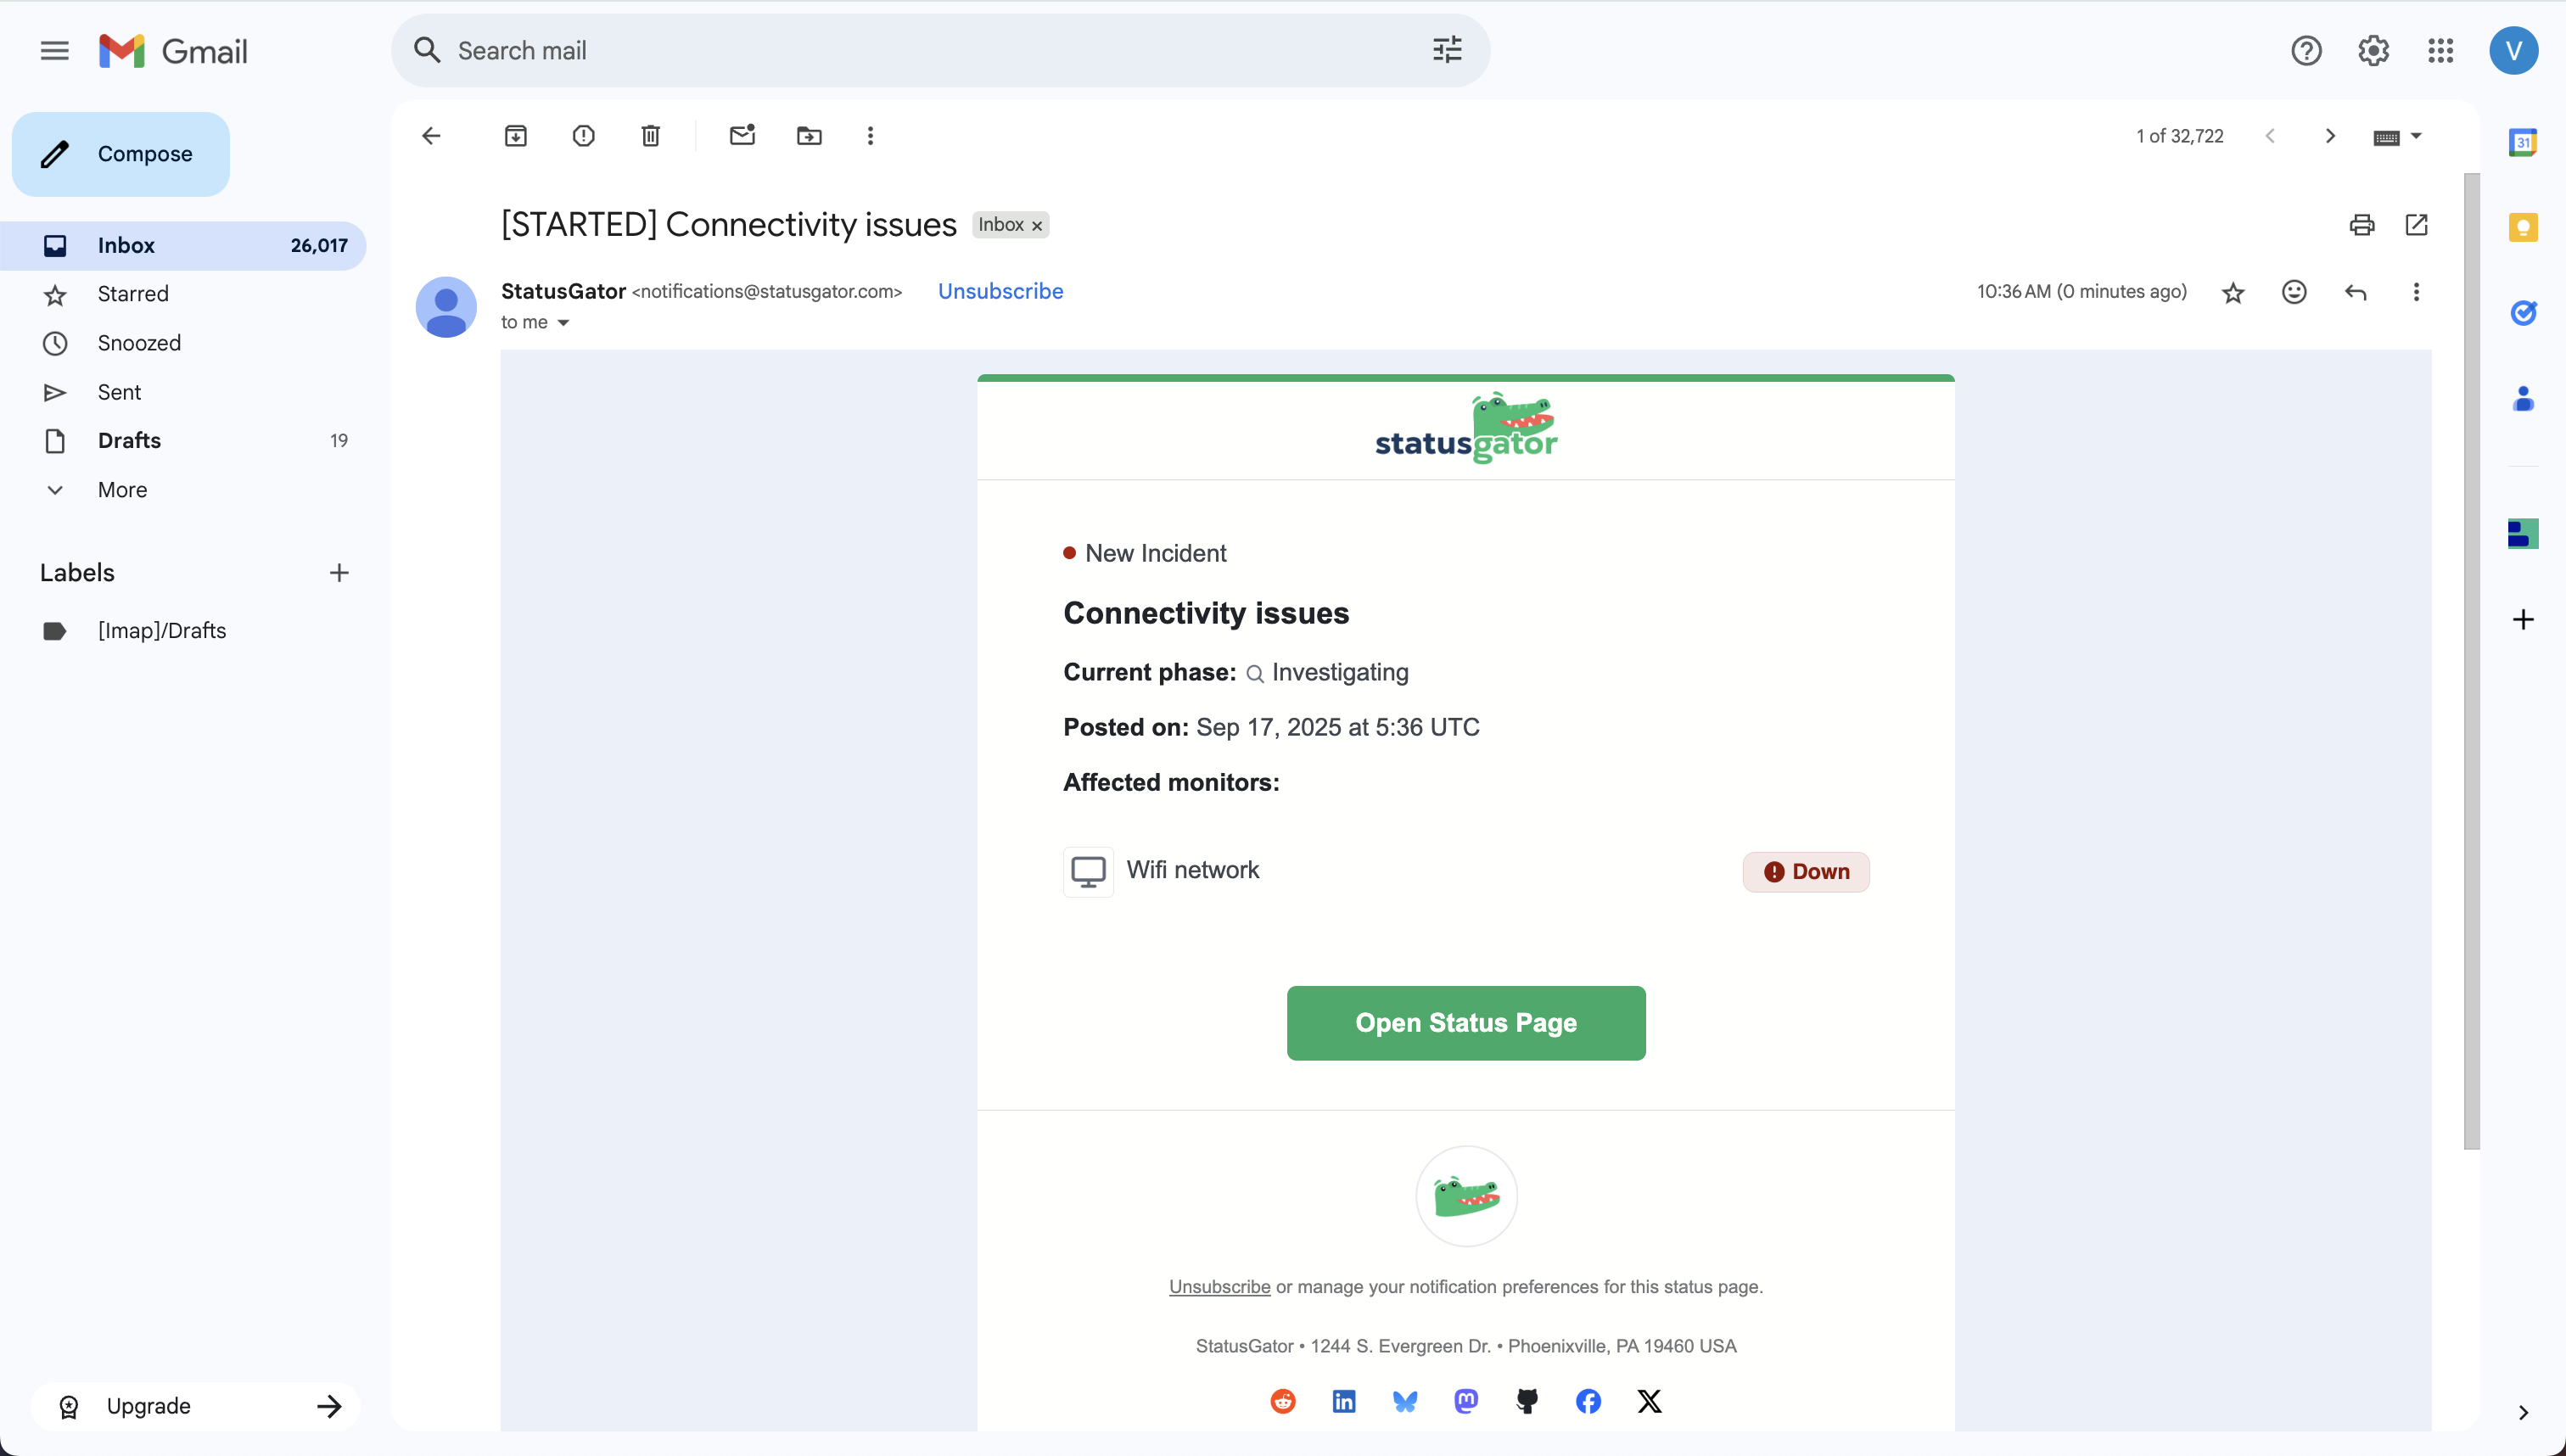Reply using the arrow icon

coord(2355,292)
